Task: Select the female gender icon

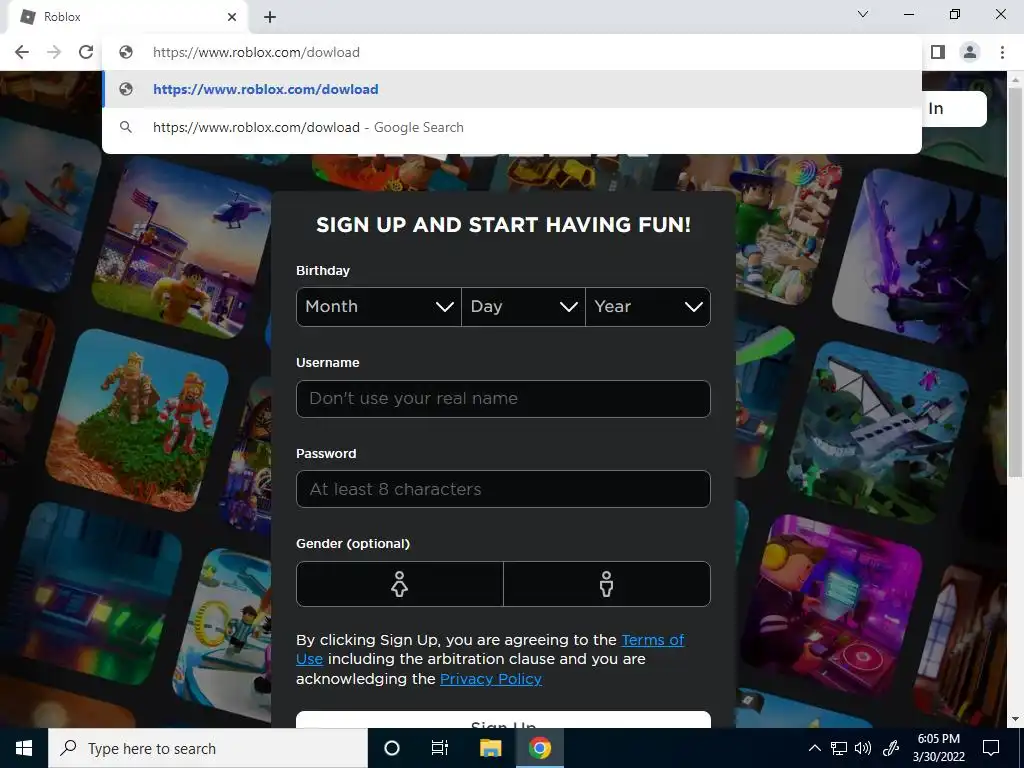Action: click(x=400, y=584)
